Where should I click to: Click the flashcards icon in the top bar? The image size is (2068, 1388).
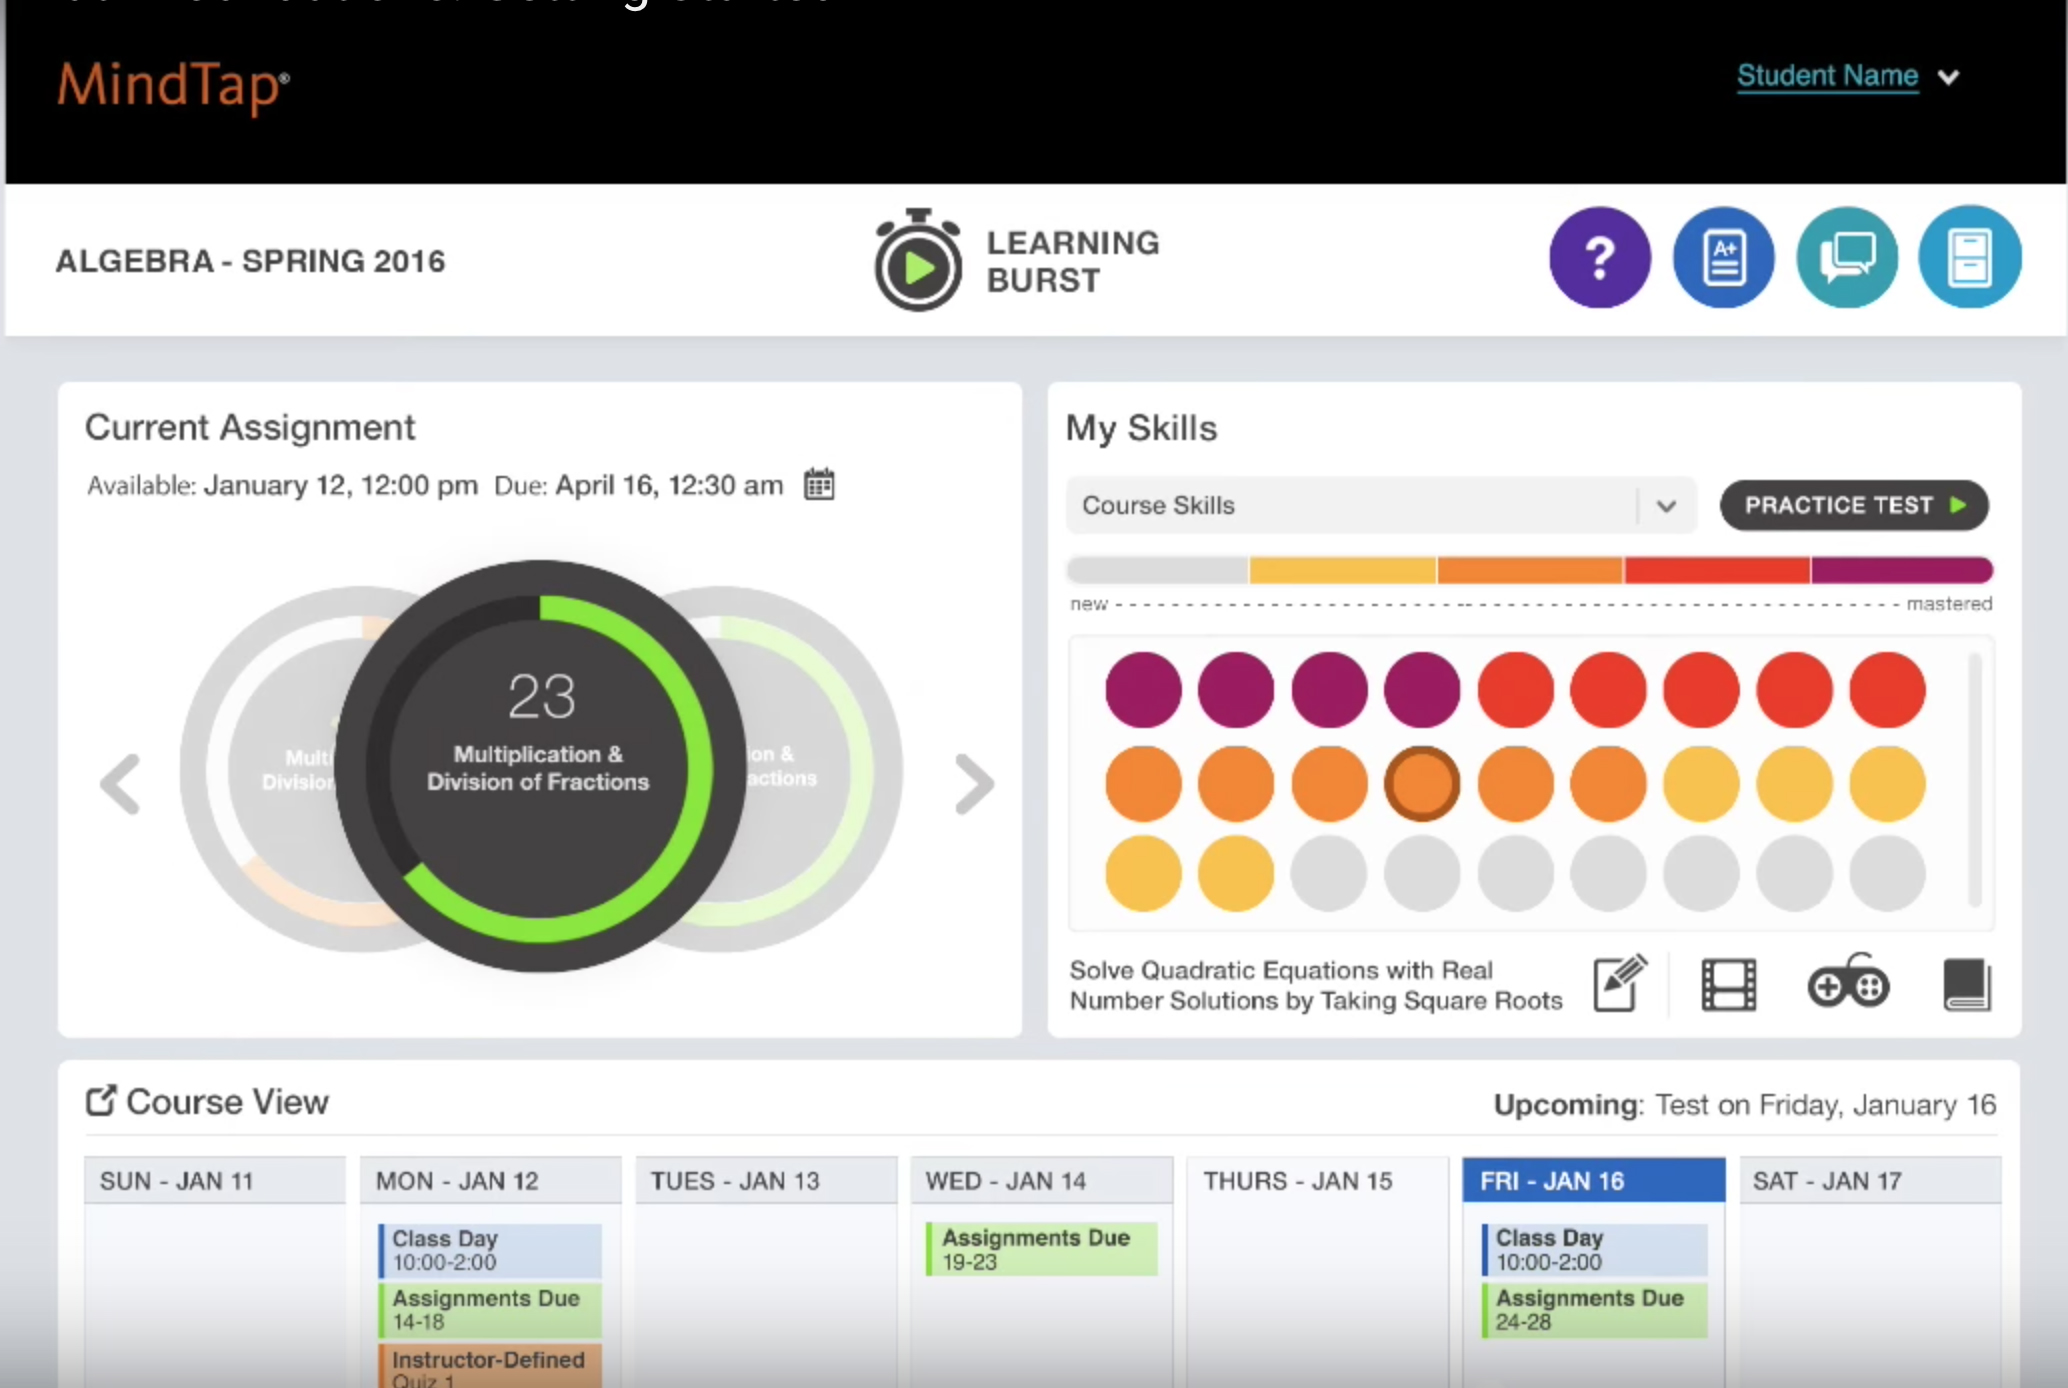pyautogui.click(x=1968, y=258)
